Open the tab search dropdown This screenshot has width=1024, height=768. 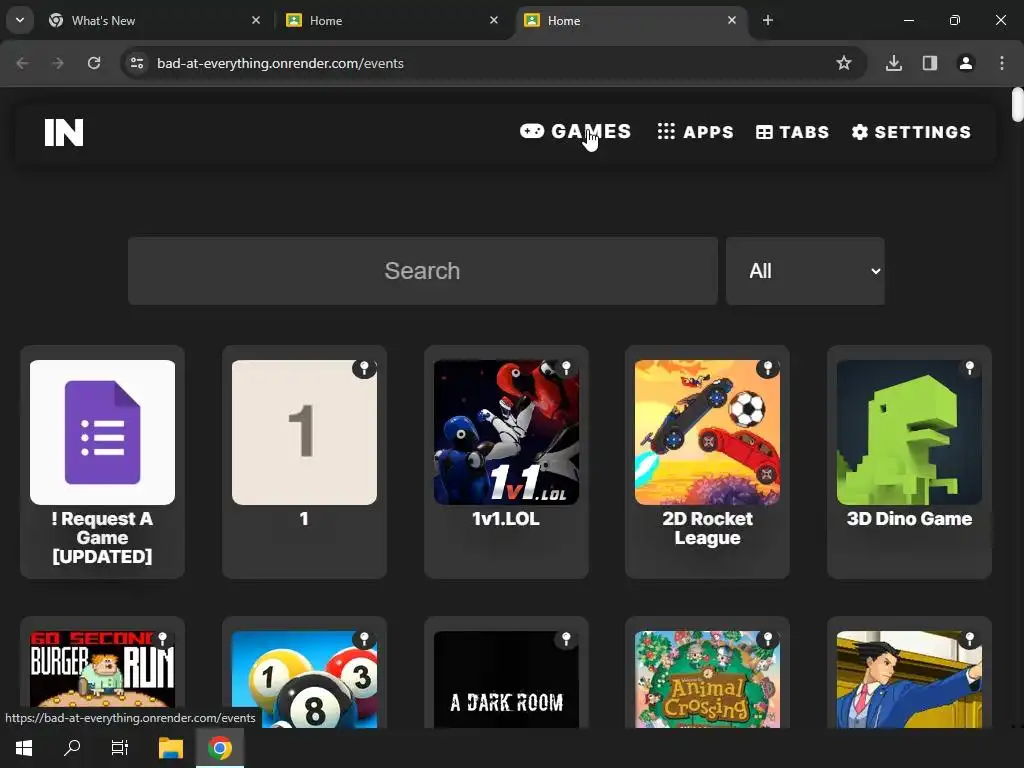pyautogui.click(x=20, y=20)
